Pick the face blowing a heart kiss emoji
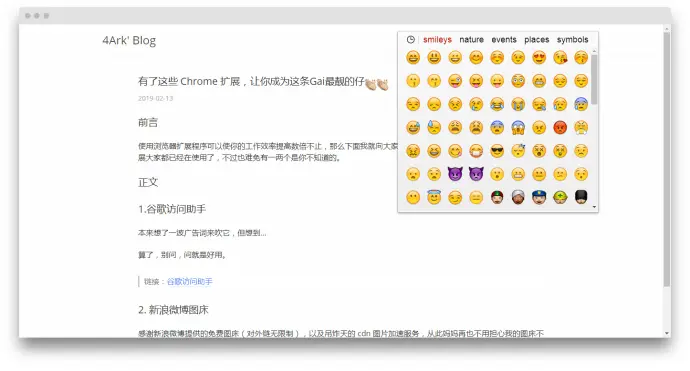The image size is (690, 371). pos(560,57)
